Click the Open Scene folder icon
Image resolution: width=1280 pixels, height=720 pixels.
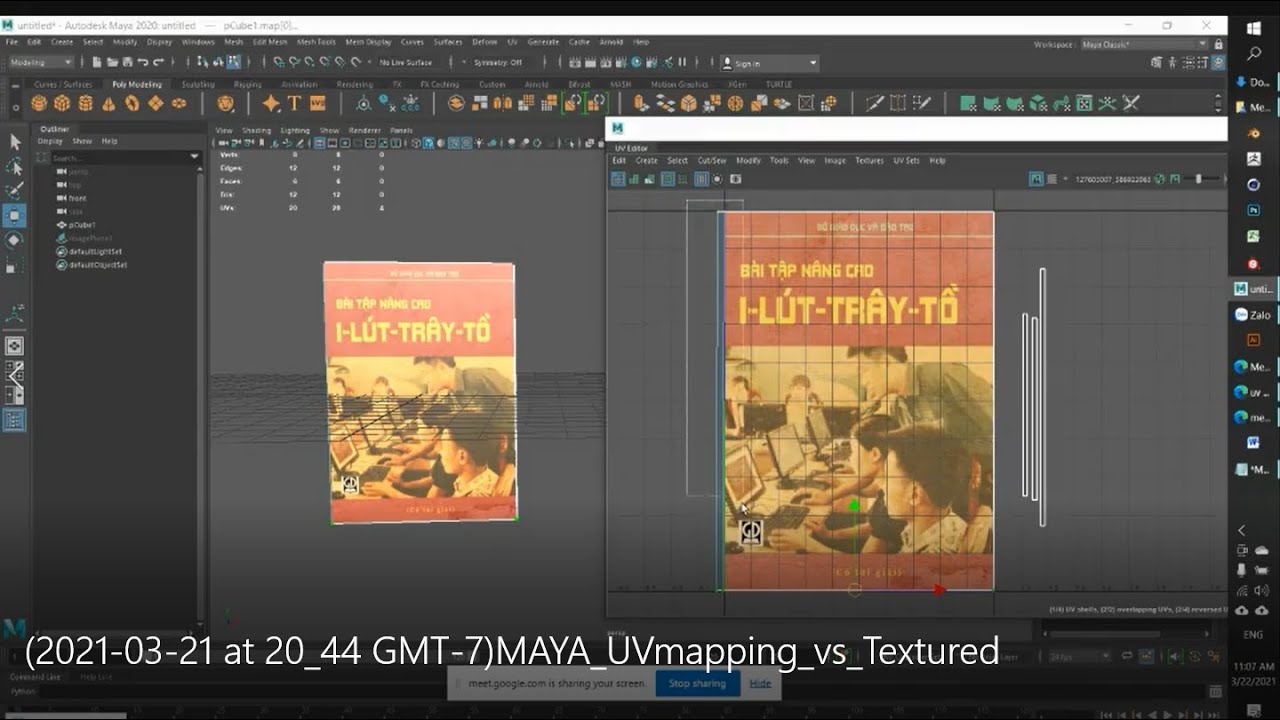pyautogui.click(x=112, y=62)
